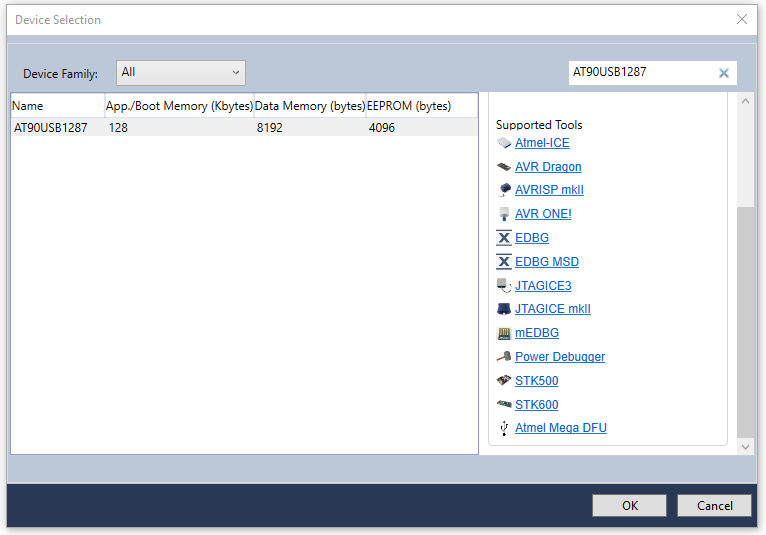Click the Power Debugger icon
Image resolution: width=766 pixels, height=535 pixels.
pos(504,357)
